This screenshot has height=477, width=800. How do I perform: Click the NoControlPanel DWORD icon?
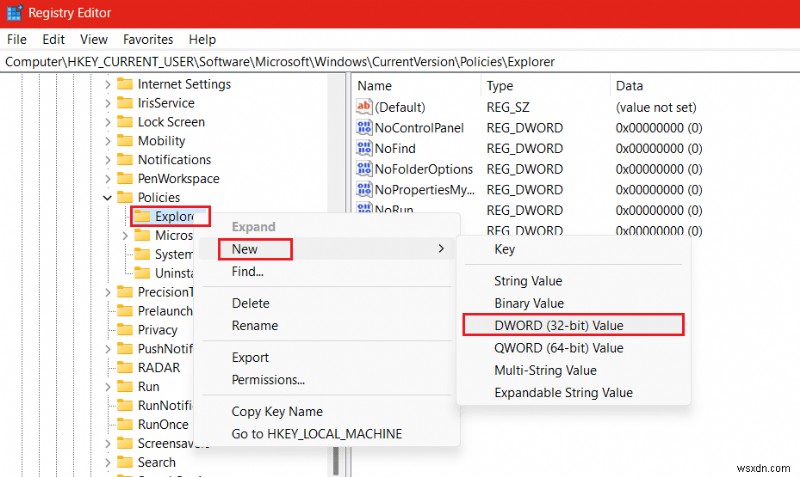364,127
